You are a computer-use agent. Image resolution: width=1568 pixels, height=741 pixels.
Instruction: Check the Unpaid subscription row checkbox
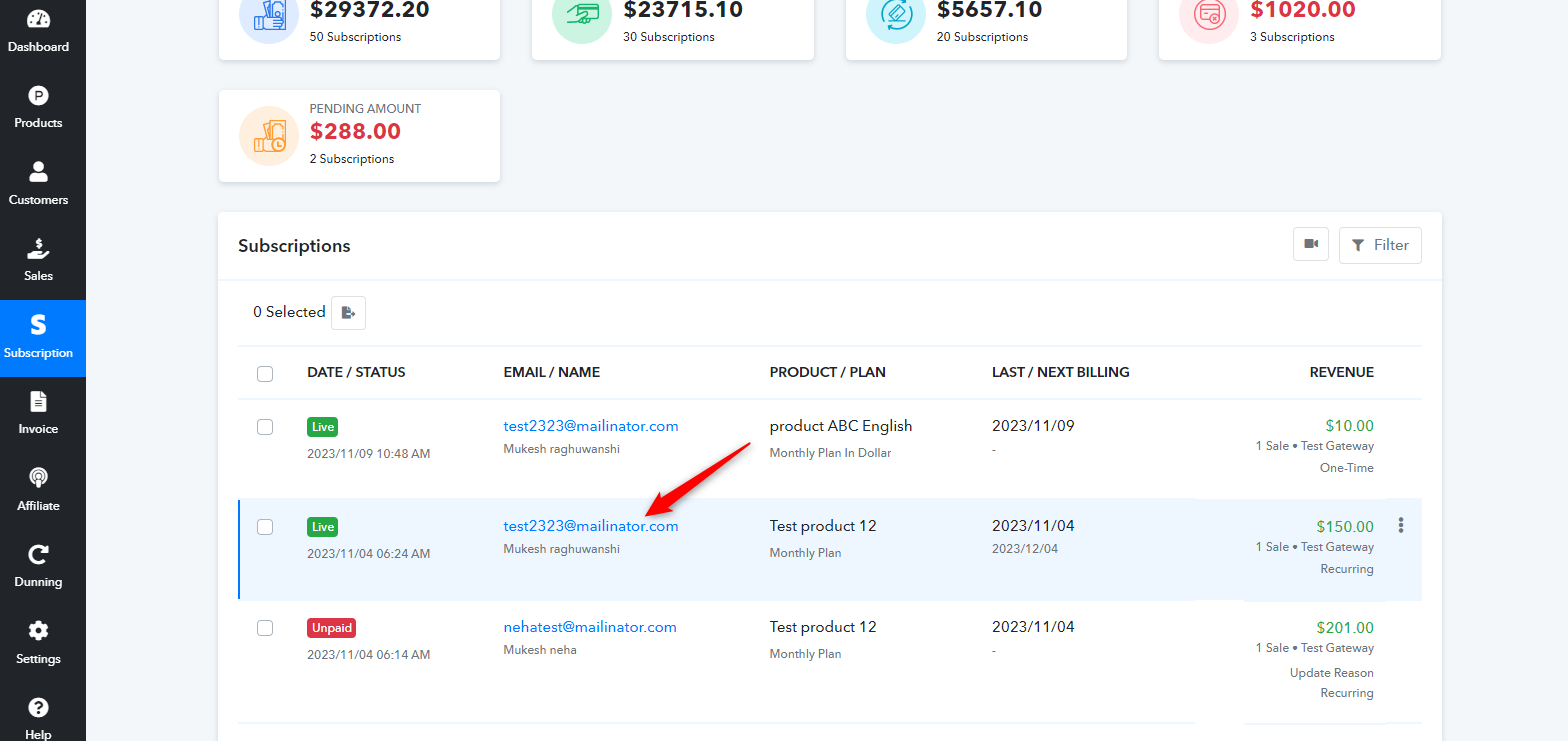(x=265, y=628)
